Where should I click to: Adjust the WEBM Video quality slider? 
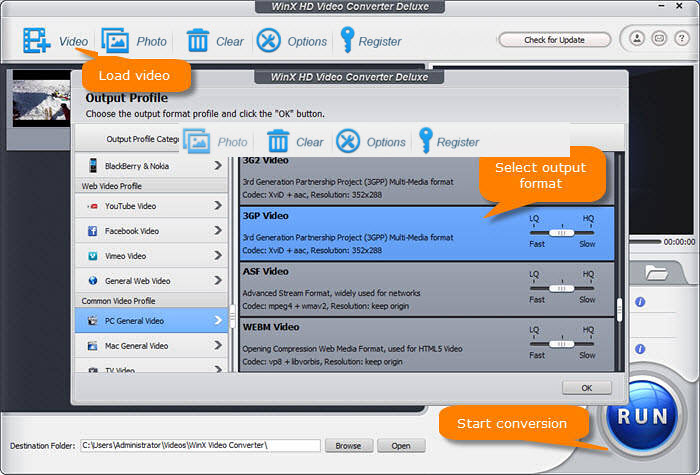pyautogui.click(x=562, y=344)
